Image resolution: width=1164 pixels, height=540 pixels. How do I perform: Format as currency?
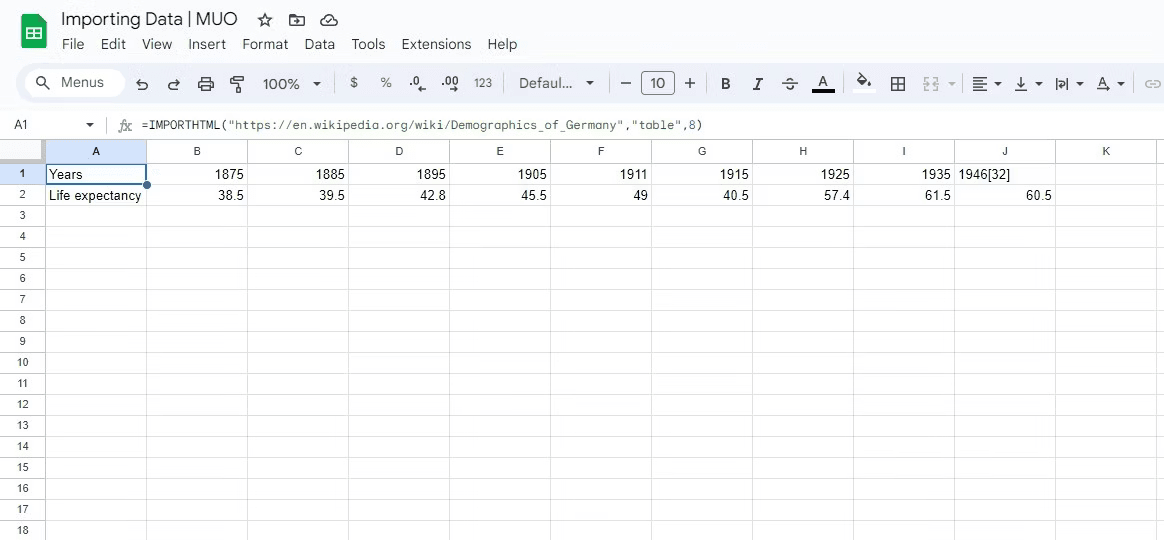point(353,83)
